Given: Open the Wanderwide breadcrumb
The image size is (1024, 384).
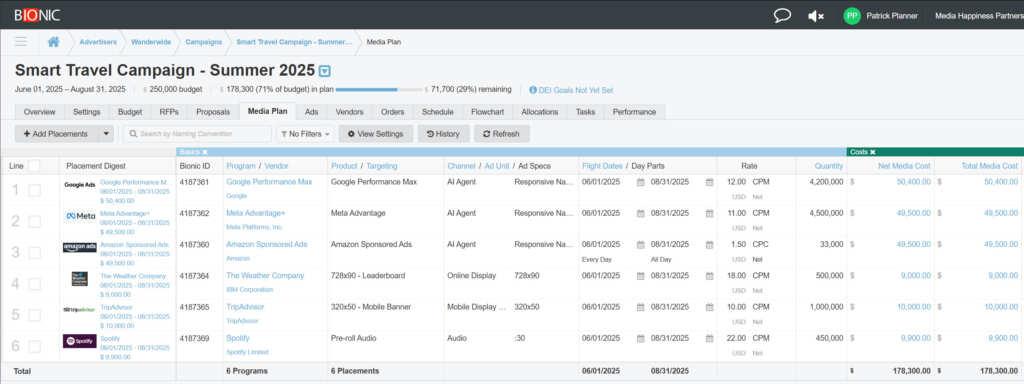Looking at the screenshot, I should tap(151, 42).
